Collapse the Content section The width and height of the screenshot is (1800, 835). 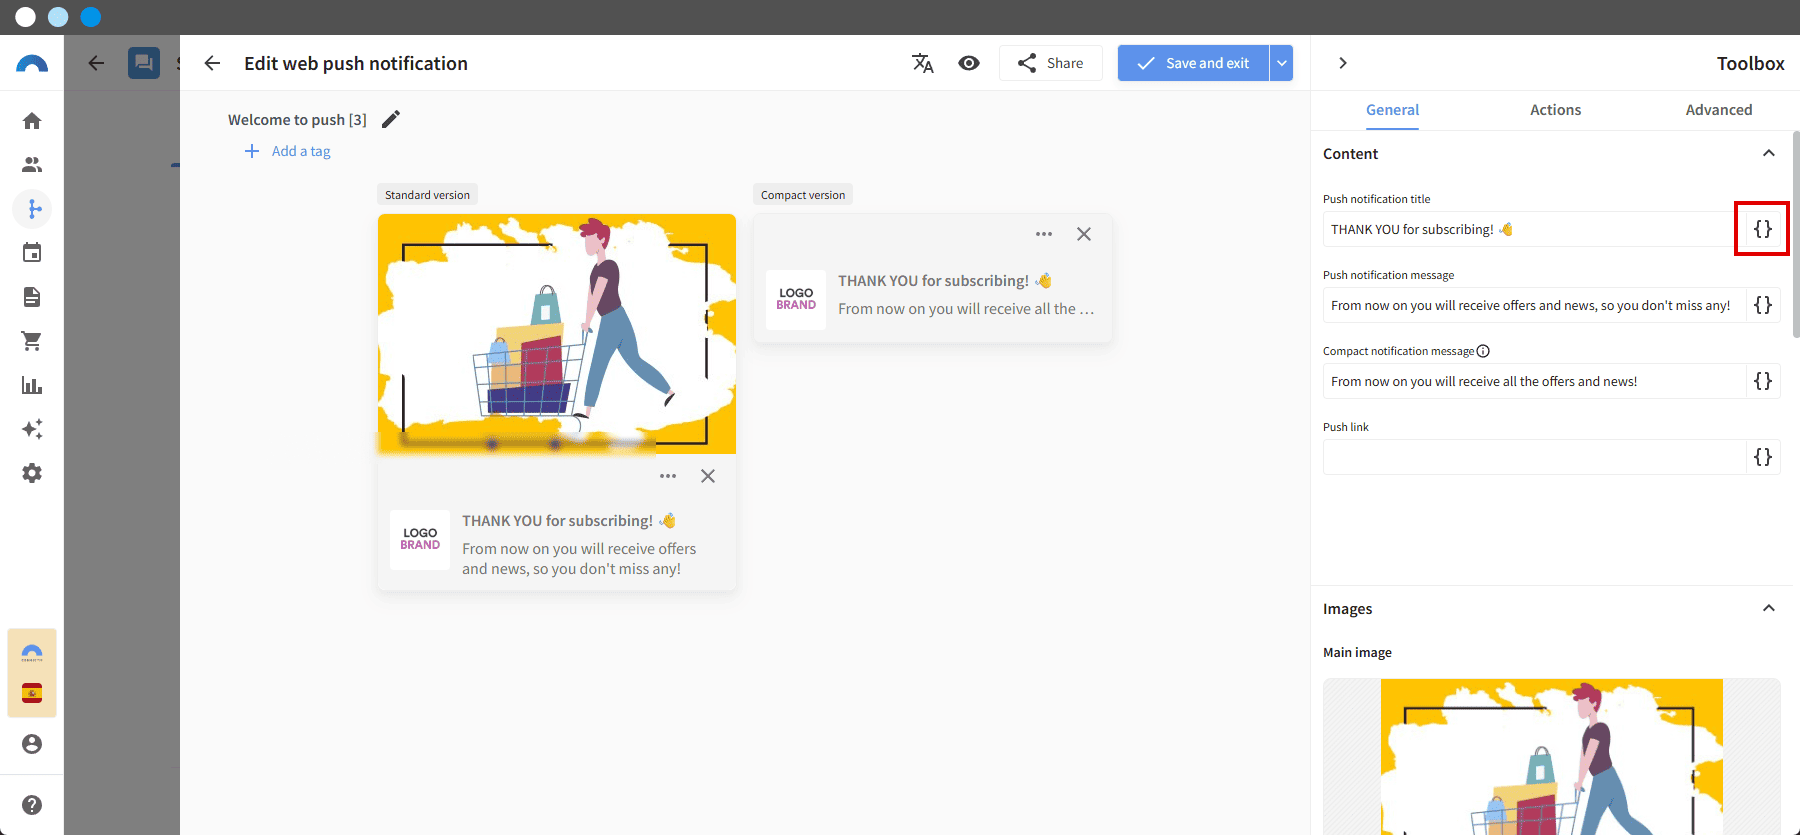pyautogui.click(x=1768, y=153)
